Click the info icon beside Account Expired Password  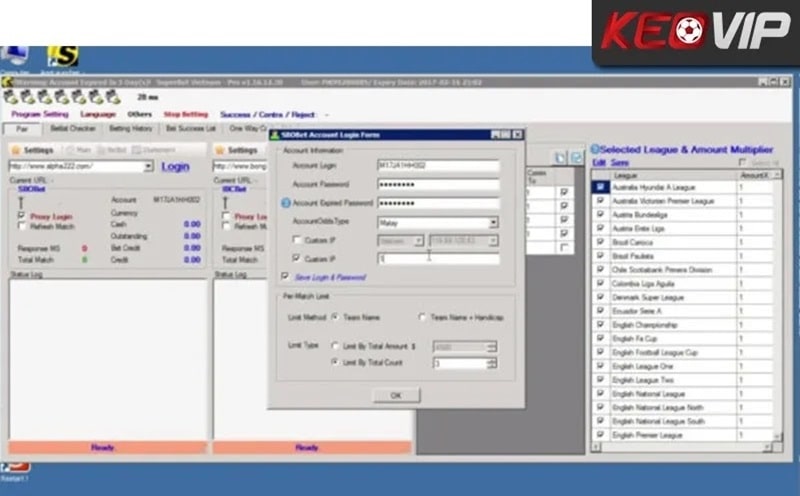click(x=285, y=203)
